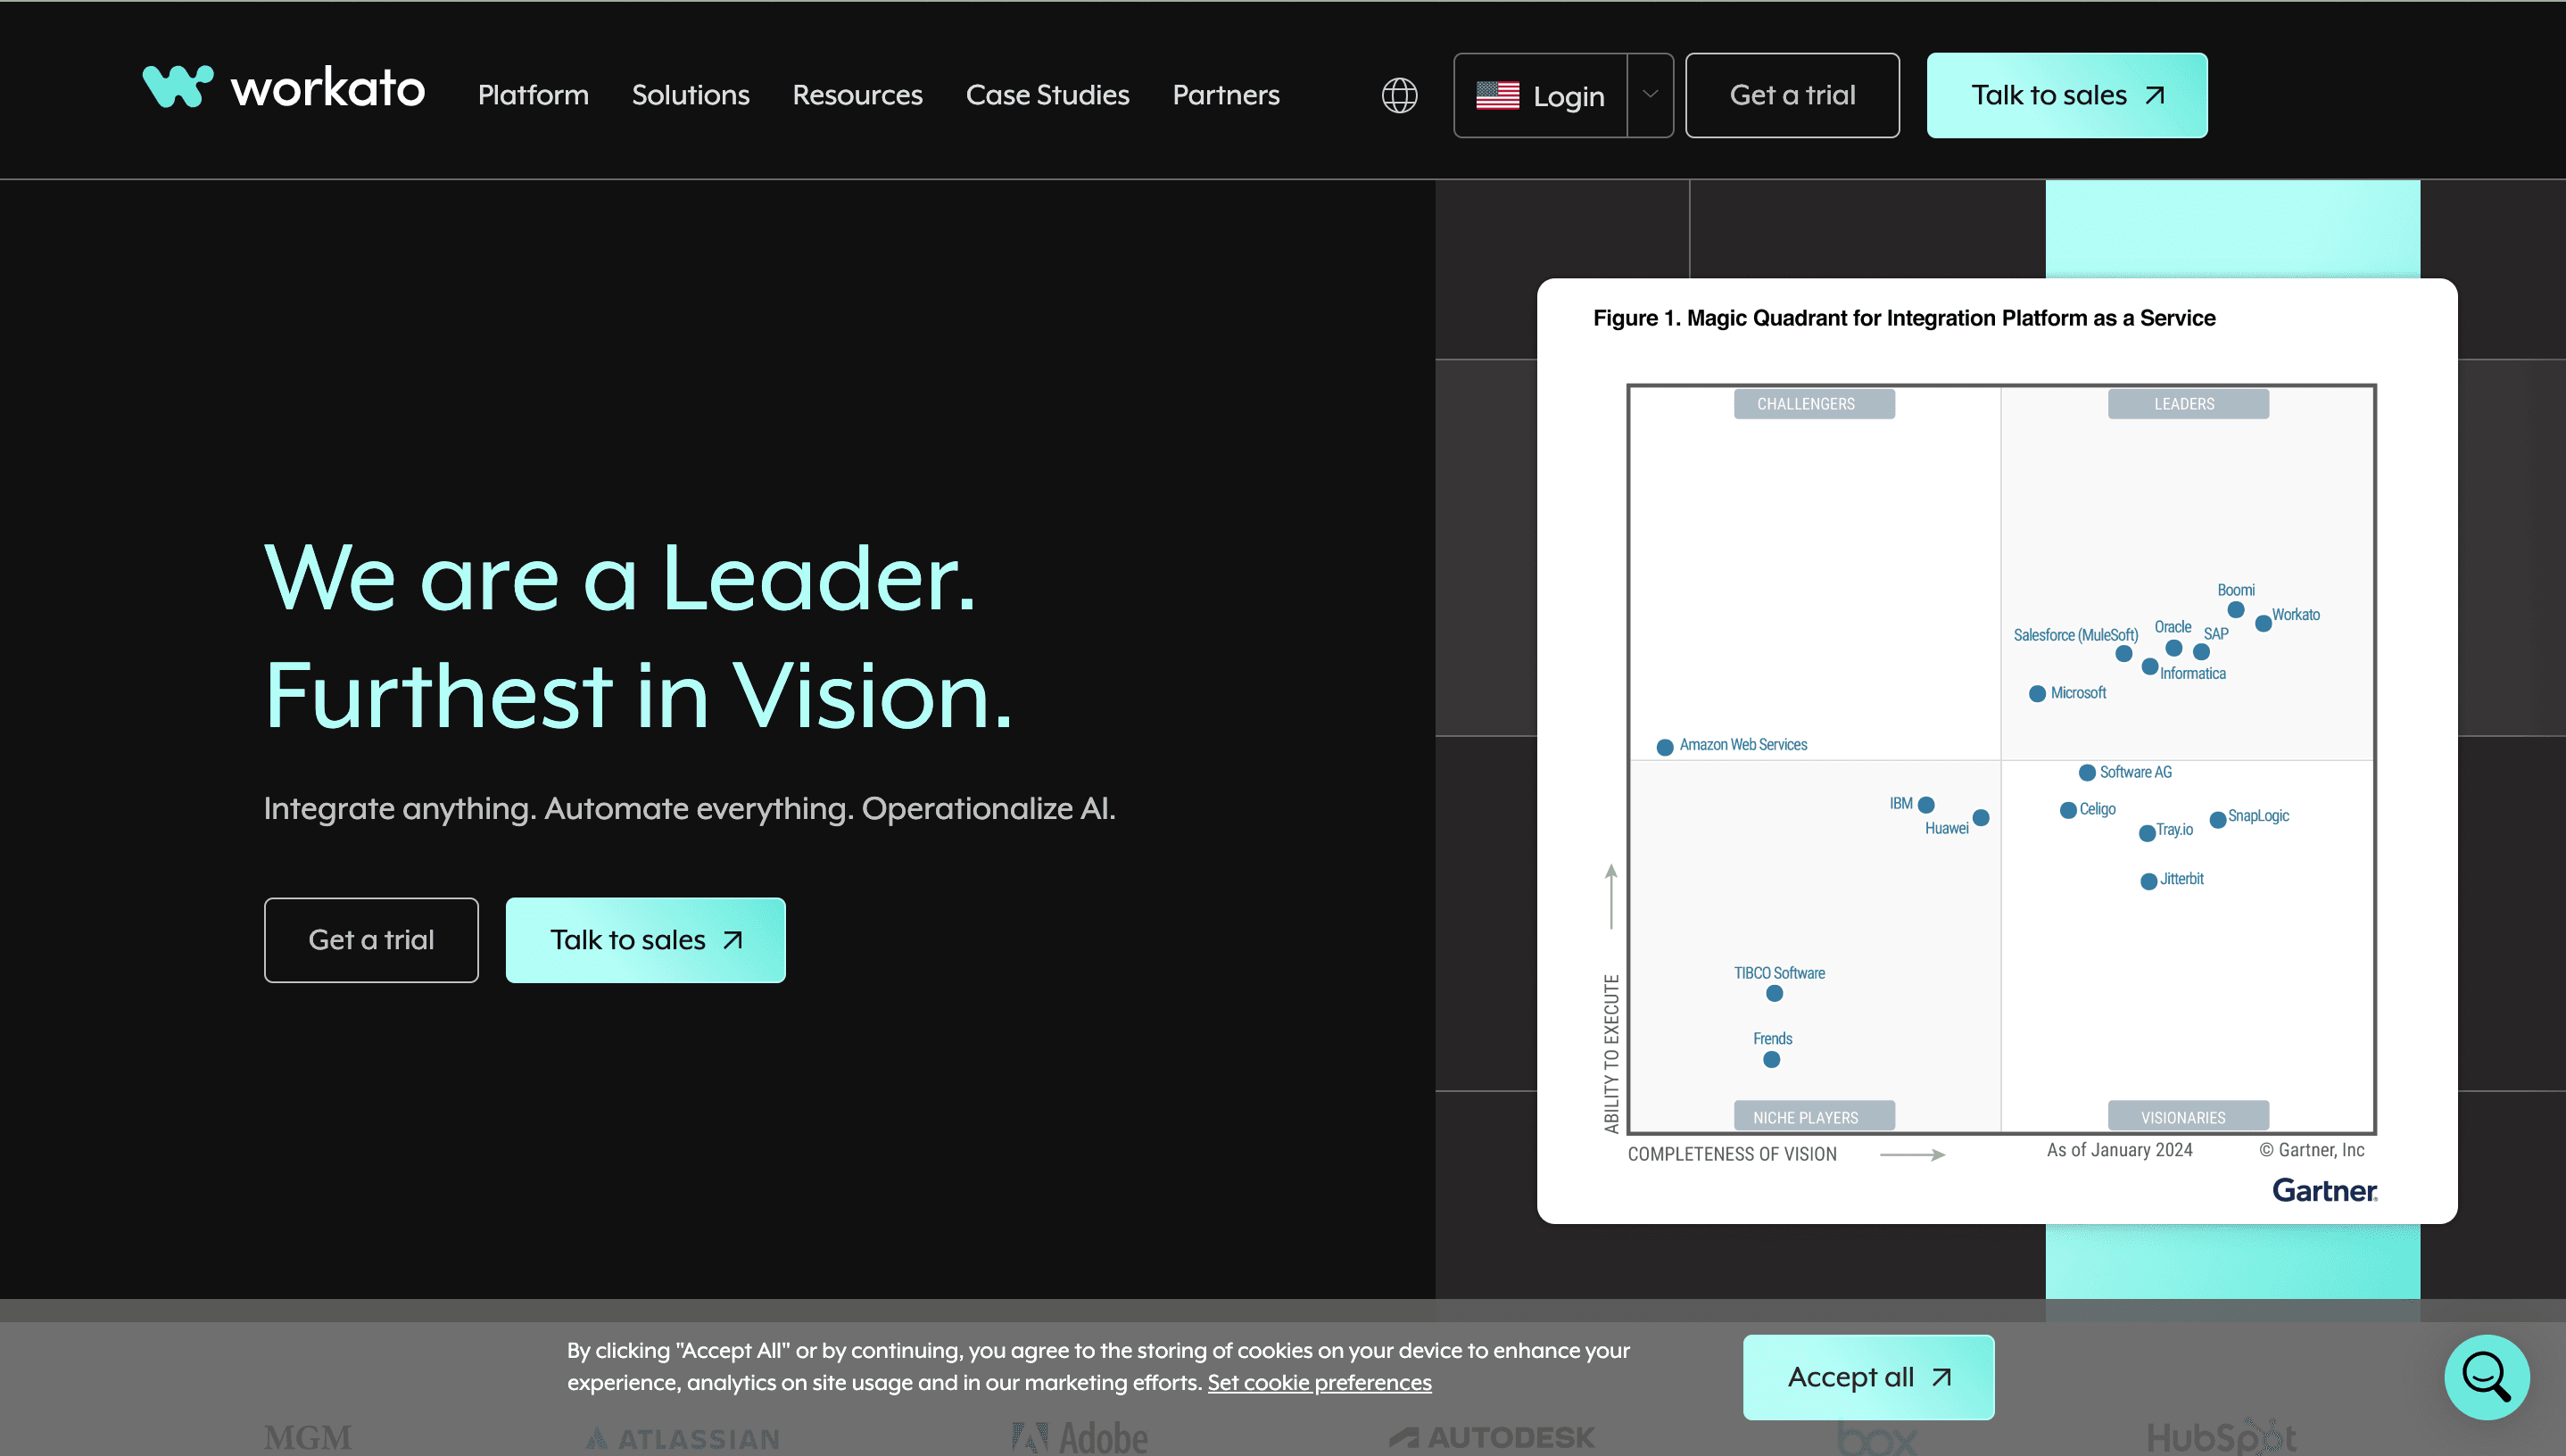Select the Partners menu tab
2566x1456 pixels.
1227,95
